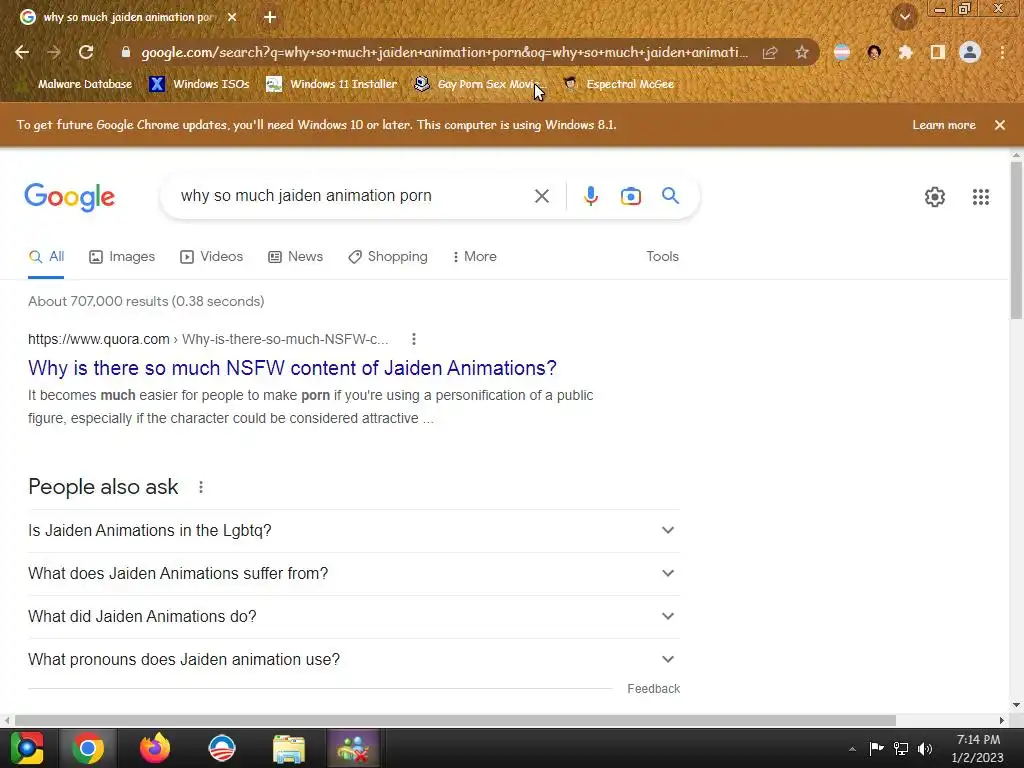Click the flag-colored extension icon

point(842,52)
